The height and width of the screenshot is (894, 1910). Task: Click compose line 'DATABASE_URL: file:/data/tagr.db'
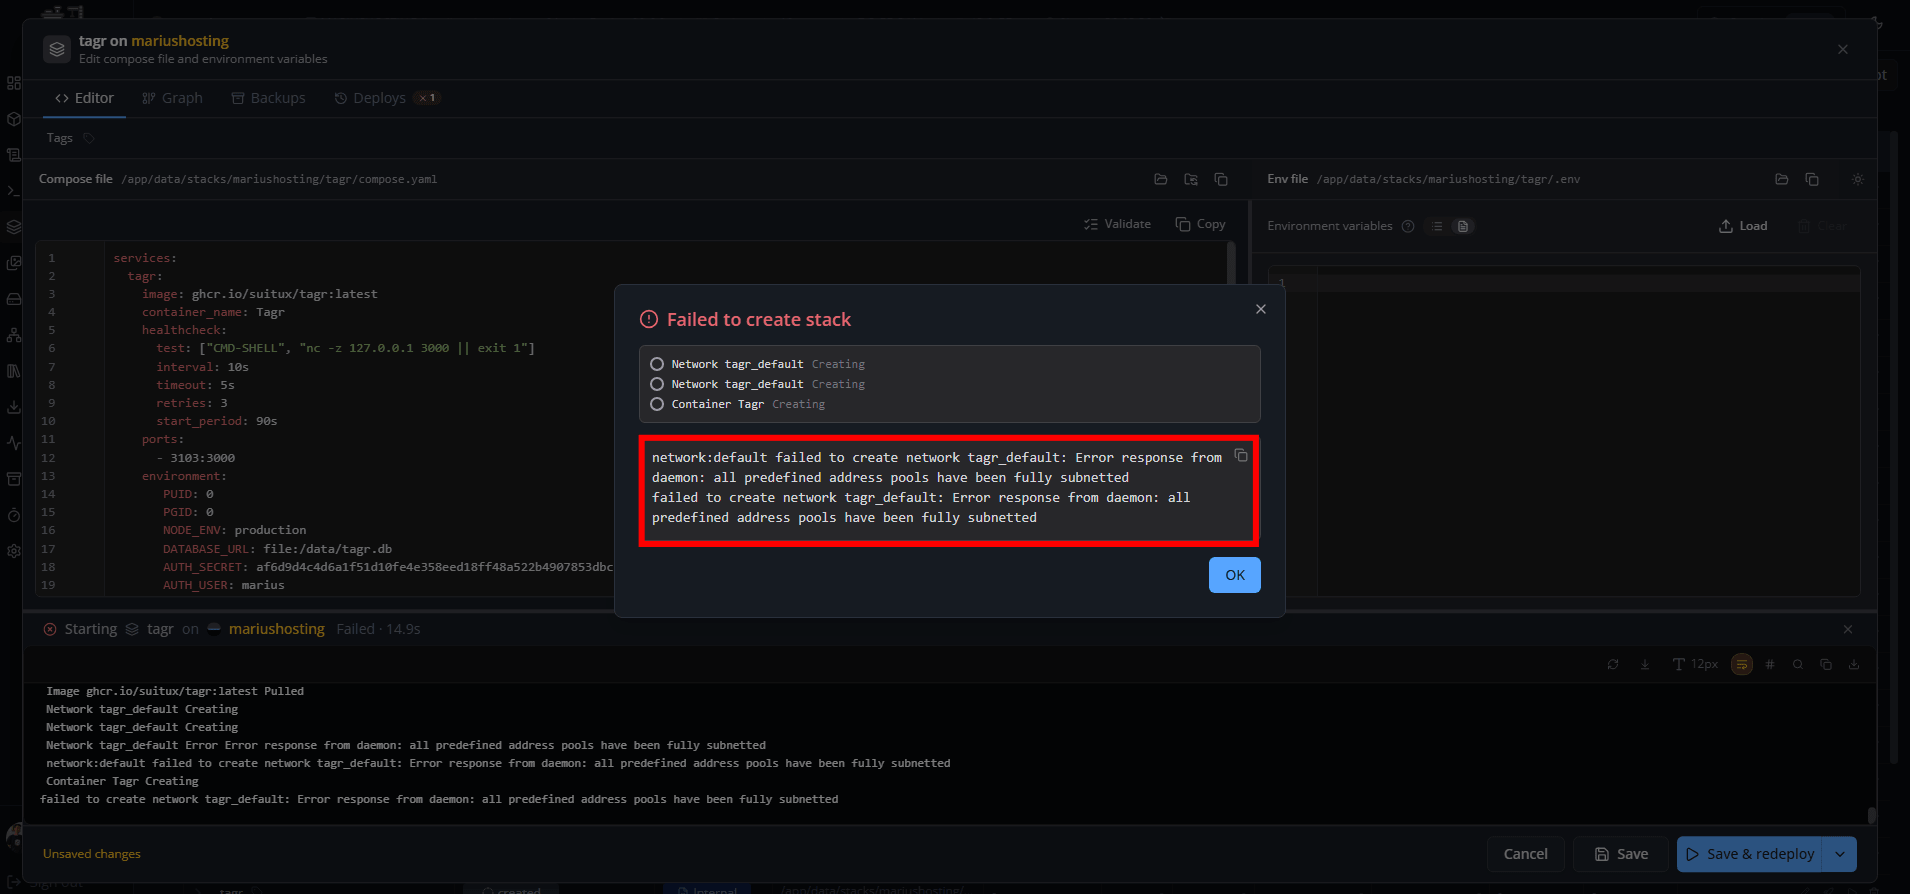click(x=277, y=549)
